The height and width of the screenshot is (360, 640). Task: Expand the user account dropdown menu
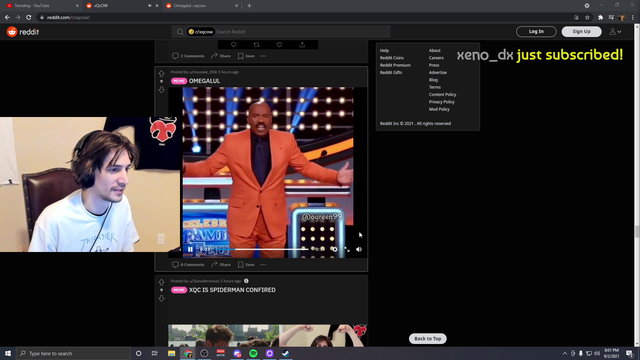point(615,31)
